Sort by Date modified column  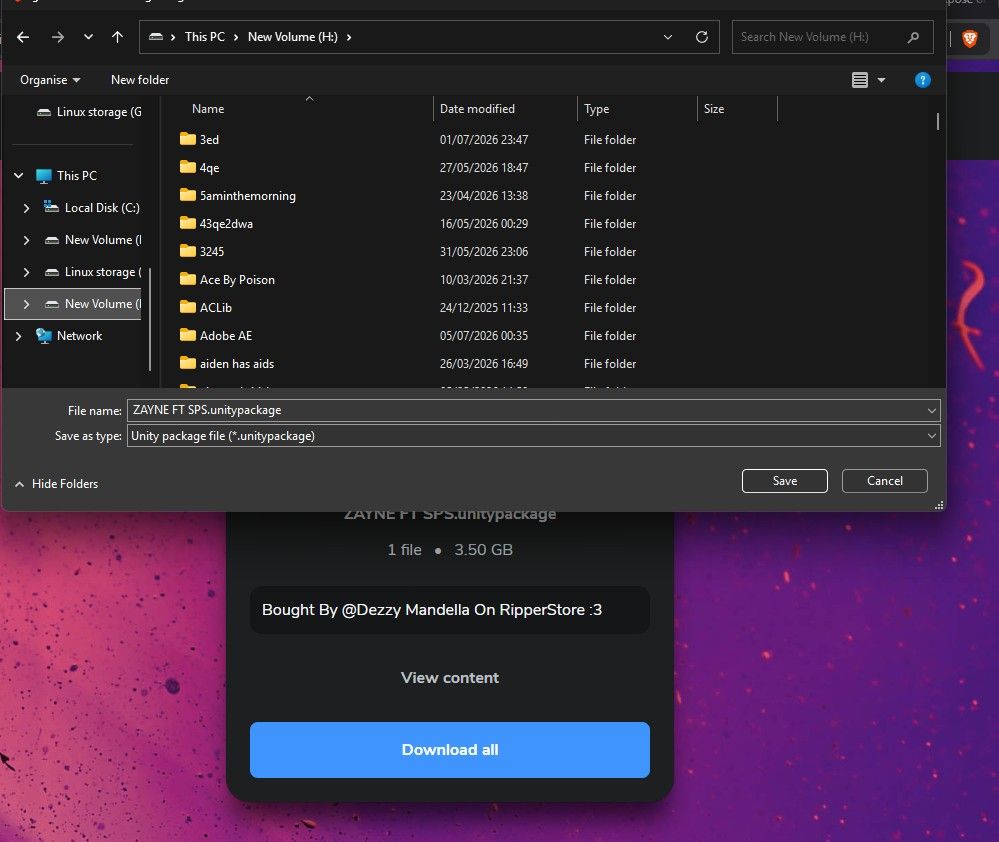pos(477,109)
